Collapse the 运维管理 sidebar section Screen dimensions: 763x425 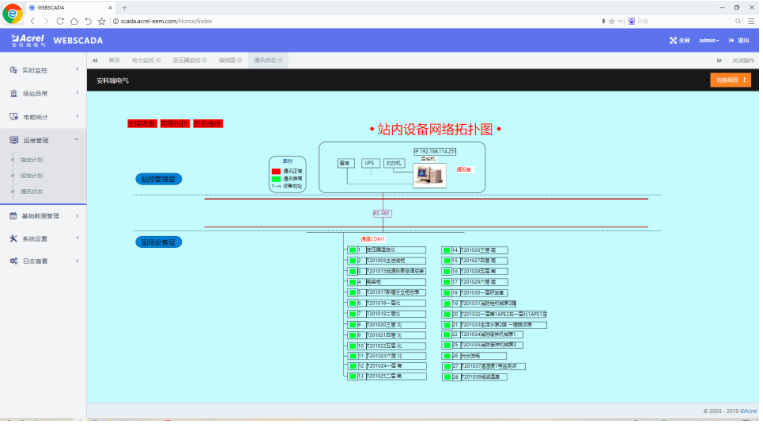(77, 141)
